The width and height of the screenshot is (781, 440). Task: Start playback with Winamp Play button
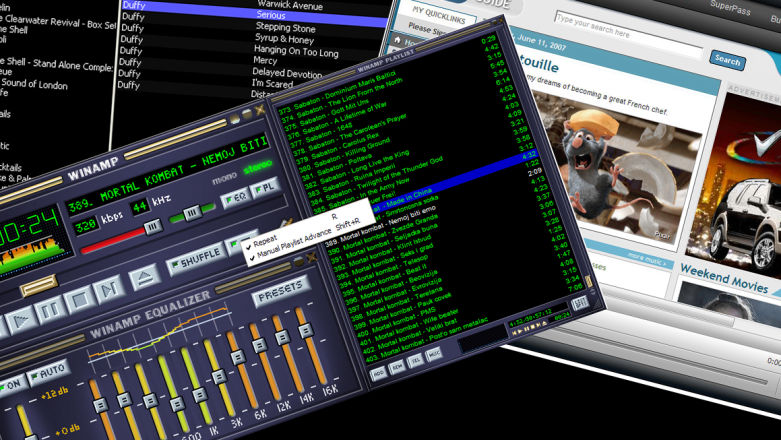pyautogui.click(x=21, y=321)
